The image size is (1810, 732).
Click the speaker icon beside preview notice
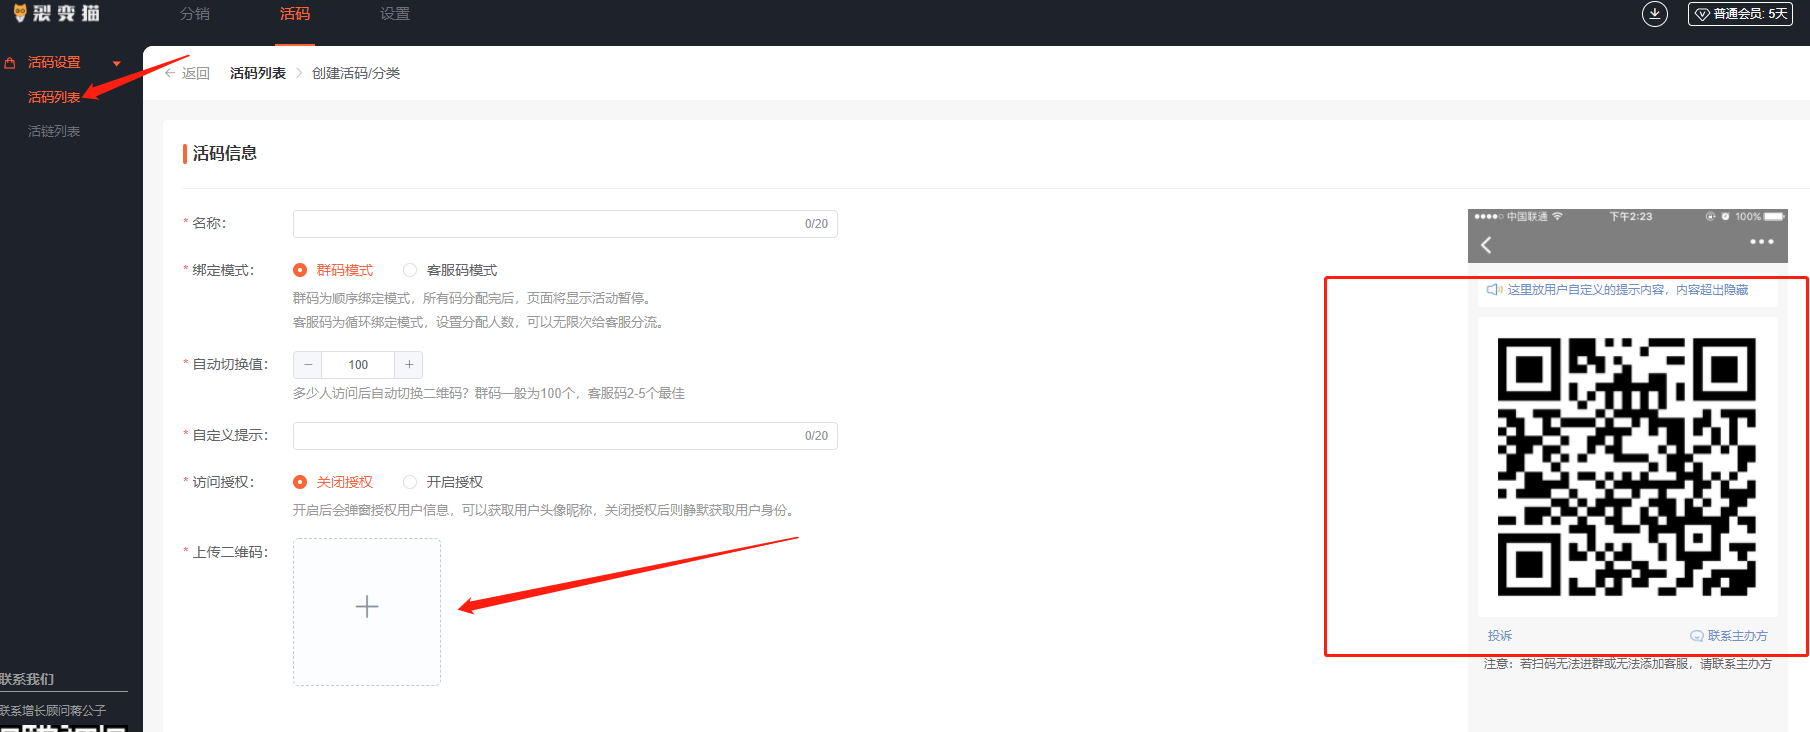(x=1494, y=290)
